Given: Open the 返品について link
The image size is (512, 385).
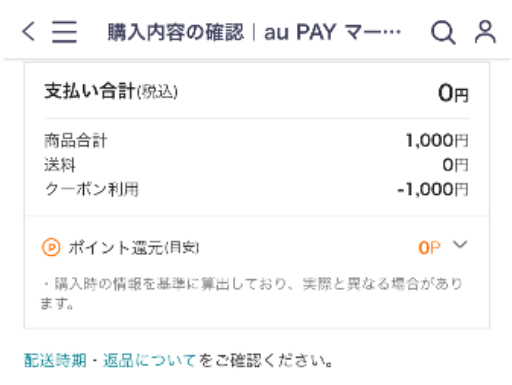Looking at the screenshot, I should click(149, 360).
